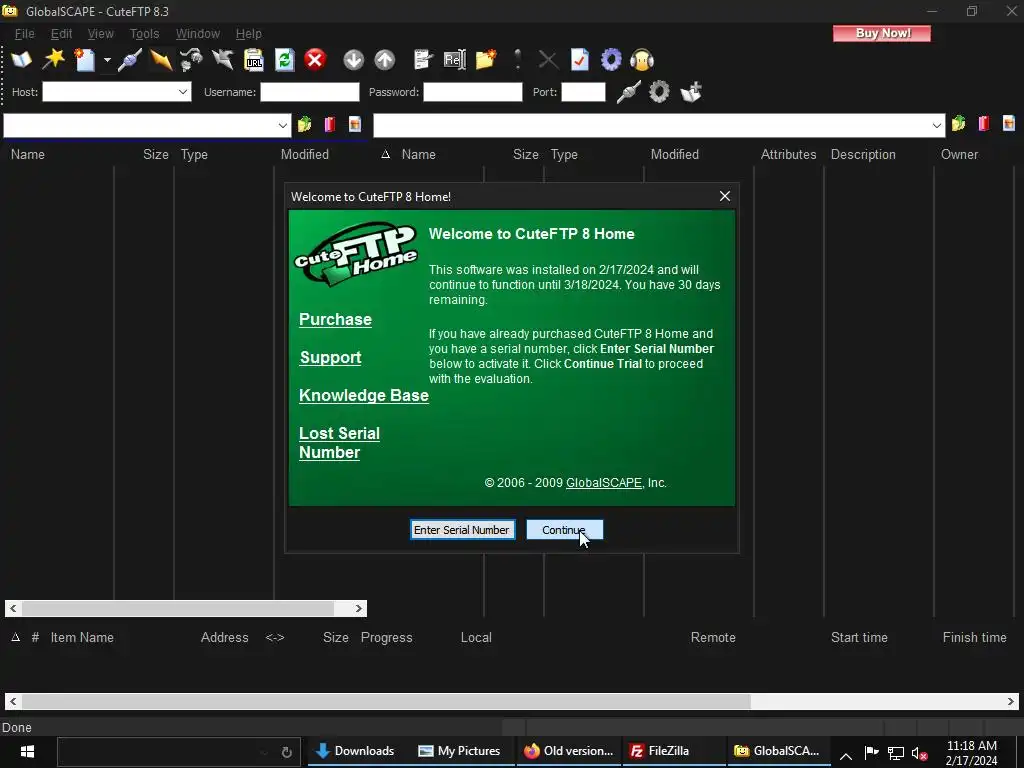Viewport: 1024px width, 768px height.
Task: Click the Connect to URL clipboard icon
Action: (x=253, y=60)
